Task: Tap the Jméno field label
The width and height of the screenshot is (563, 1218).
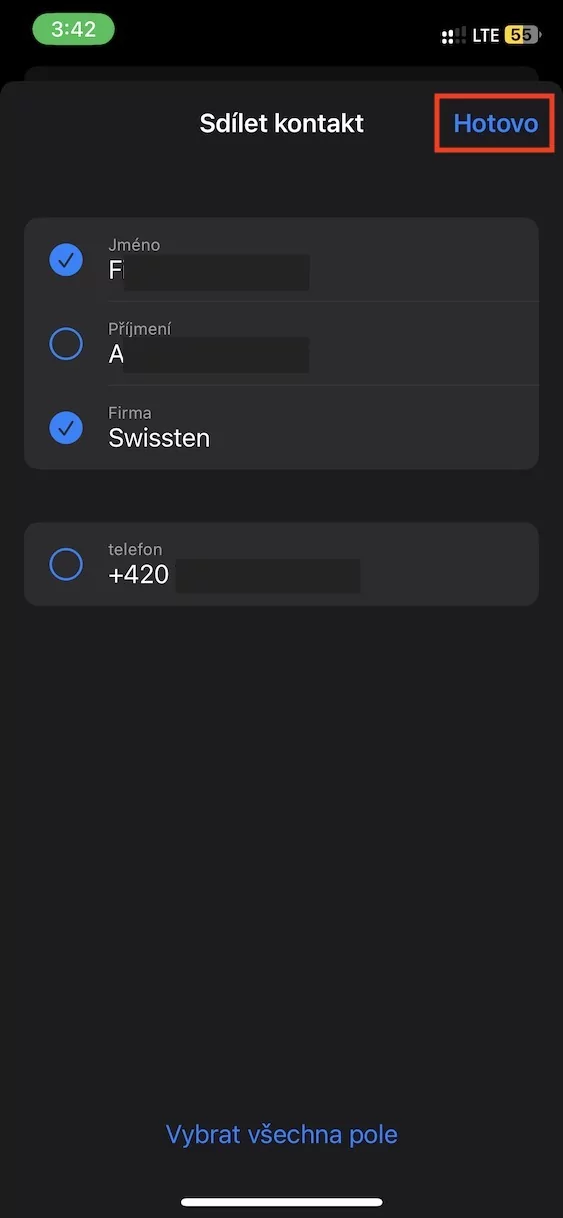Action: [134, 245]
